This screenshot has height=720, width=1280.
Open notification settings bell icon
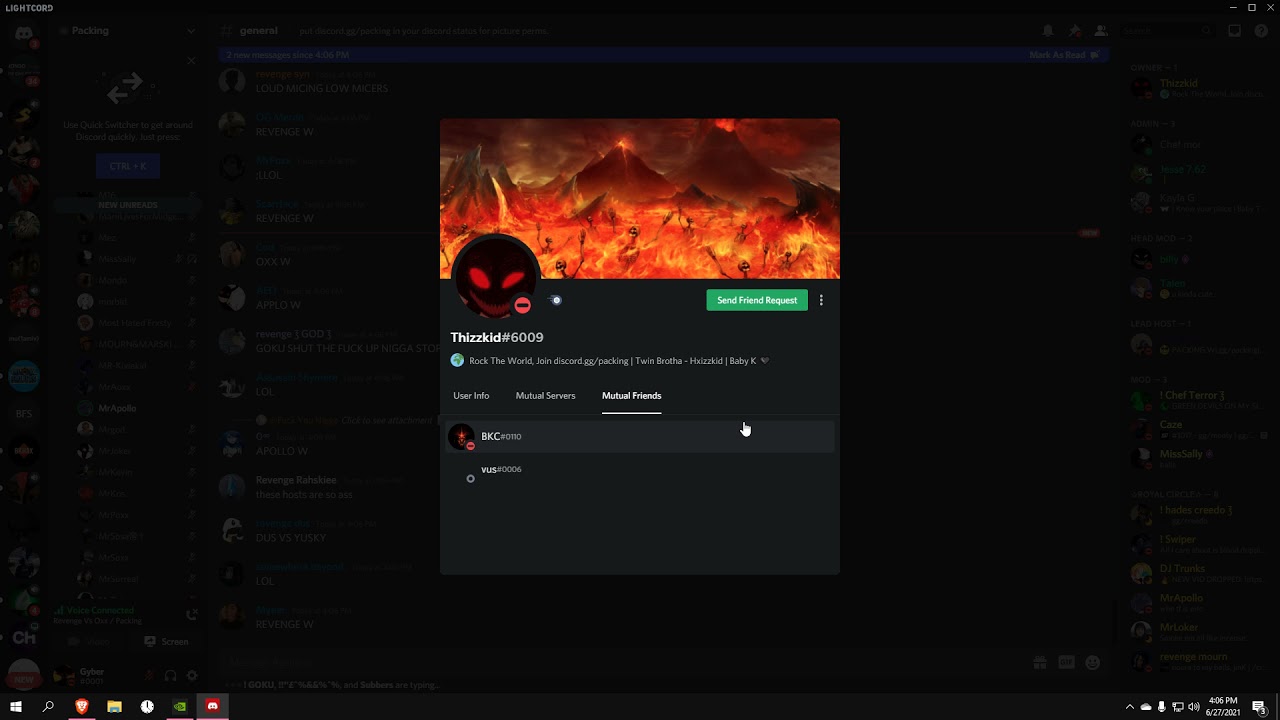point(1048,31)
